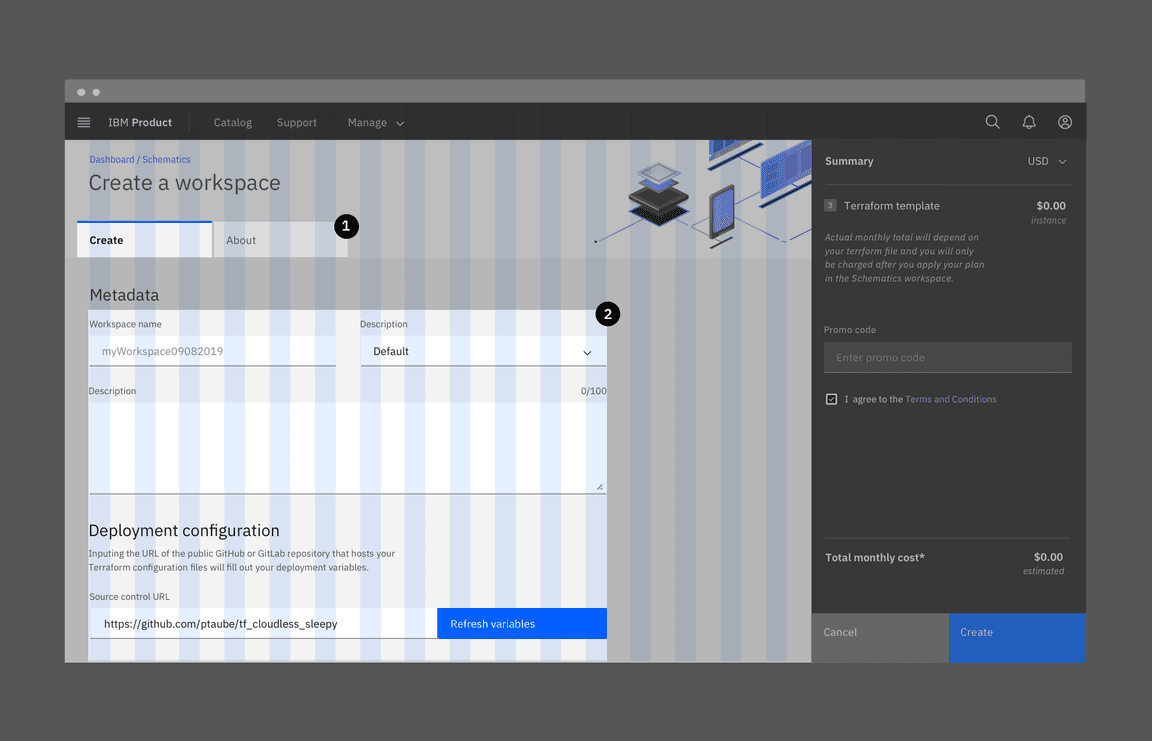Viewport: 1152px width, 741px height.
Task: Switch to the About tab
Action: click(x=280, y=240)
